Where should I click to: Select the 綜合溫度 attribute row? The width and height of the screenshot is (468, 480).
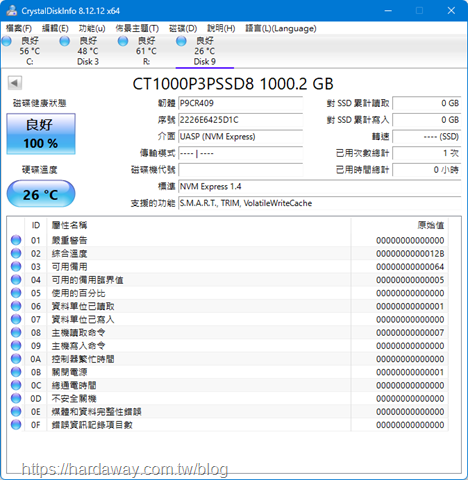click(x=228, y=253)
